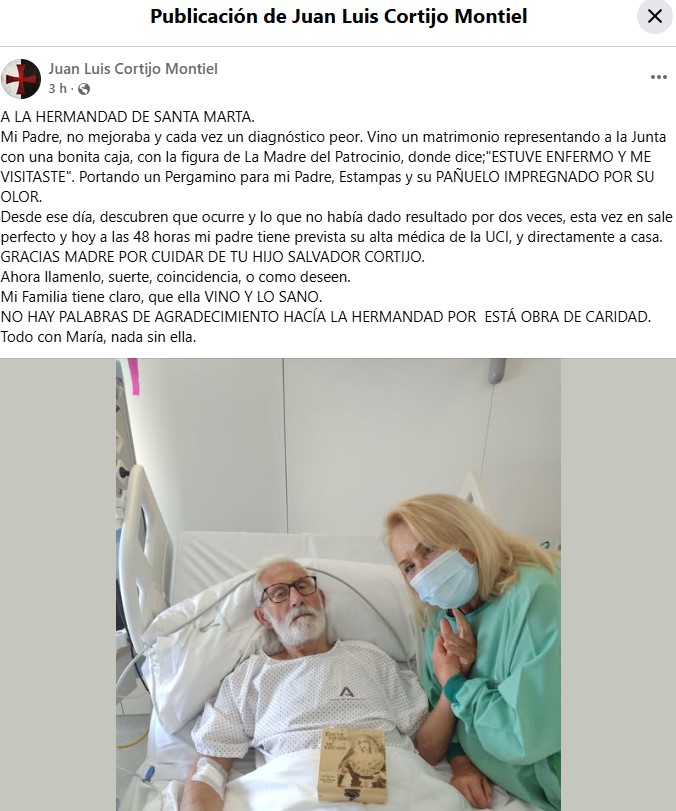Viewport: 676px width, 811px height.
Task: Close the publication dialog with the X
Action: pyautogui.click(x=655, y=17)
